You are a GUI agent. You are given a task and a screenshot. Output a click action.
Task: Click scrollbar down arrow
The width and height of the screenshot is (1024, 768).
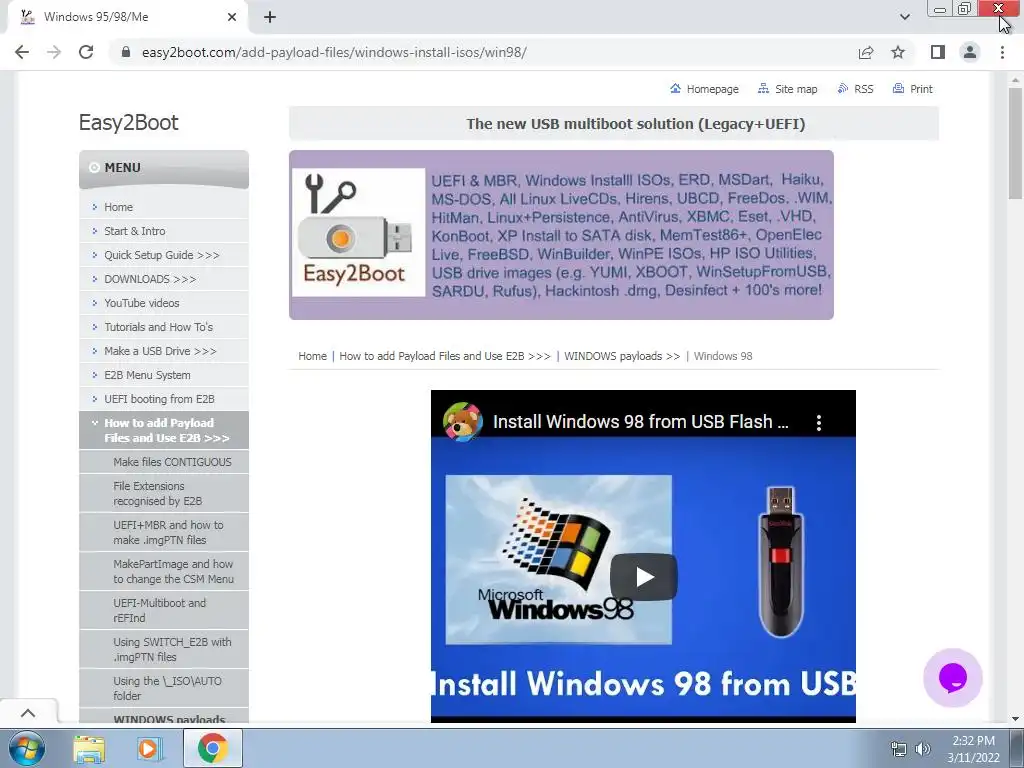(x=1015, y=718)
